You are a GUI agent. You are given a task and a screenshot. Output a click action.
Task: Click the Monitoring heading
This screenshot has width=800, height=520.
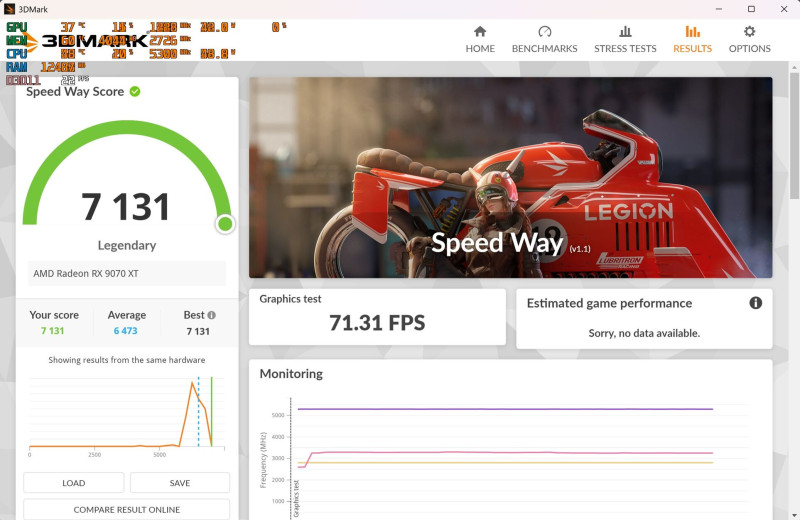coord(291,374)
